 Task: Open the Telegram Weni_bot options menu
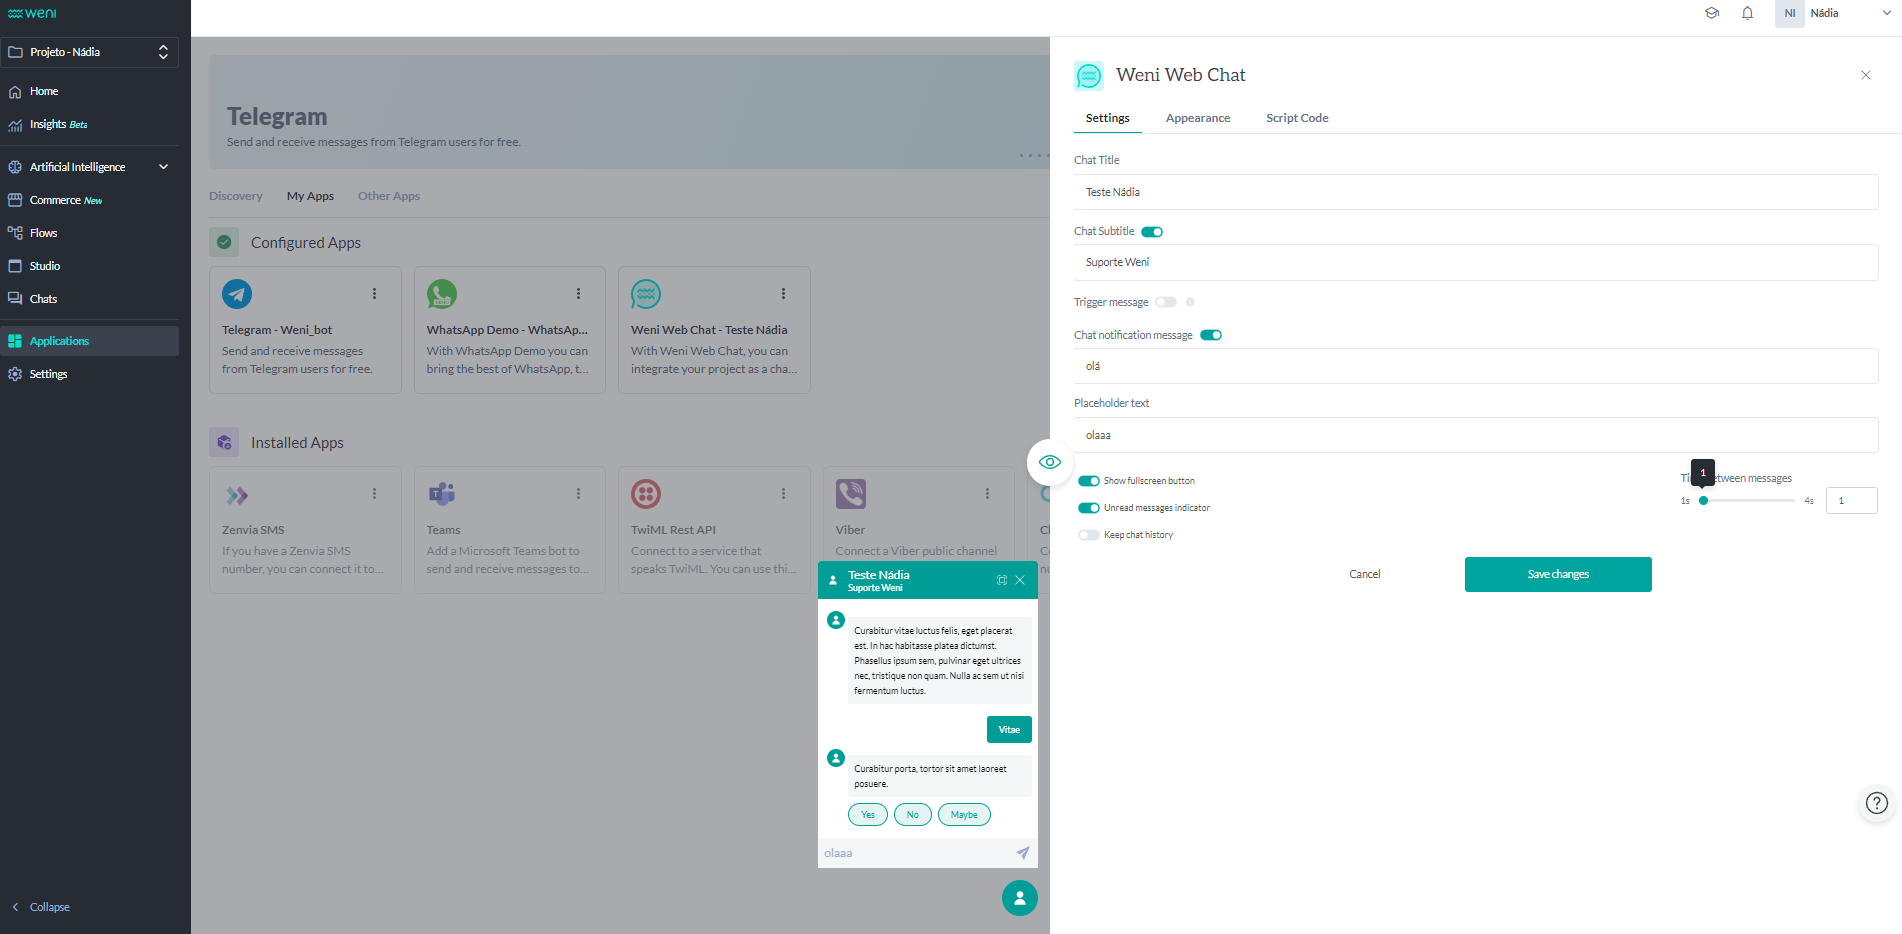click(x=374, y=294)
